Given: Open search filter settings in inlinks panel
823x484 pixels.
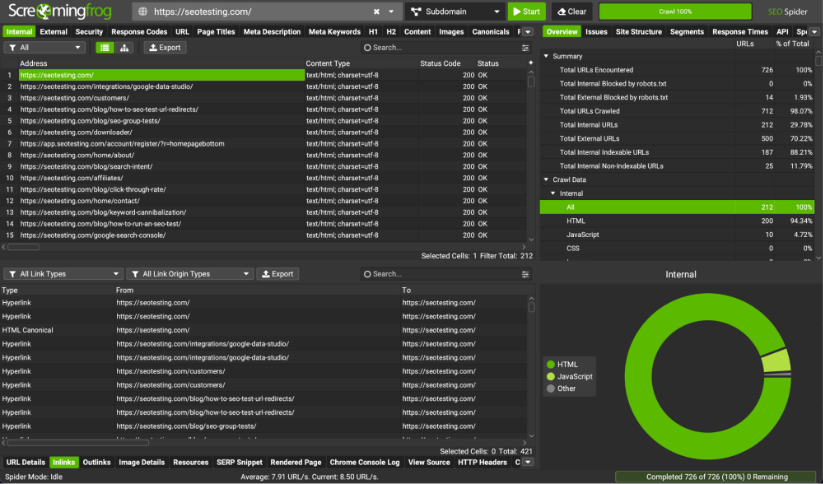Looking at the screenshot, I should 526,274.
